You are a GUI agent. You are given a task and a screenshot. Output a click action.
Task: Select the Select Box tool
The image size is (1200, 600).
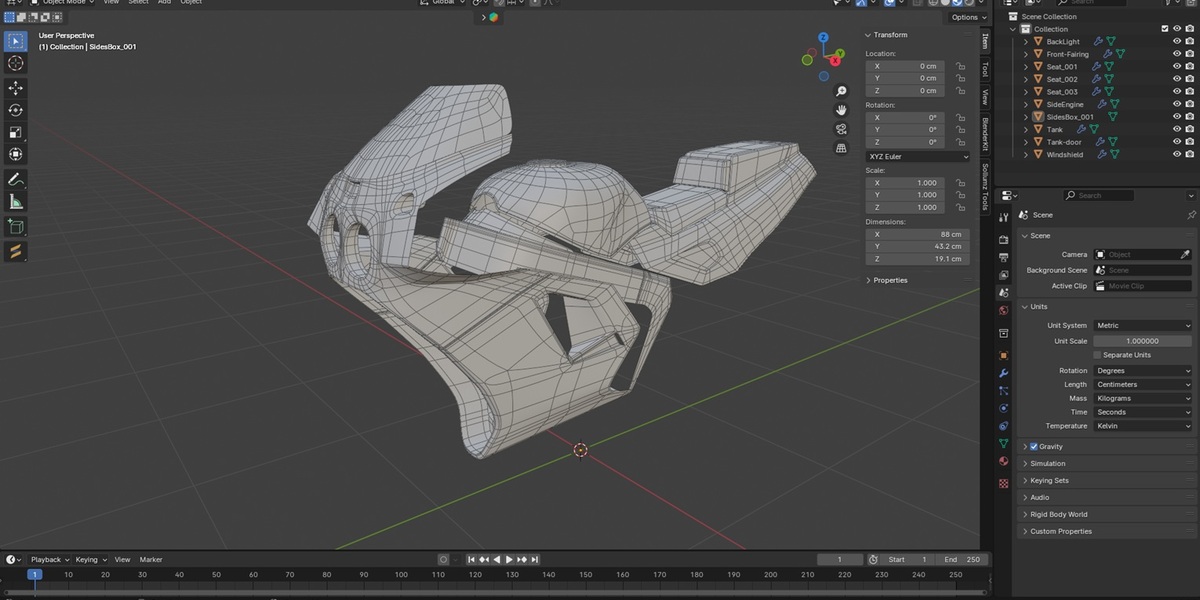pos(16,41)
